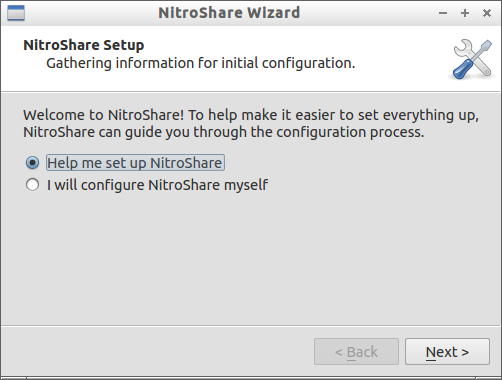Click the "NitroShare Wizard" window title
This screenshot has width=502, height=380.
click(229, 13)
